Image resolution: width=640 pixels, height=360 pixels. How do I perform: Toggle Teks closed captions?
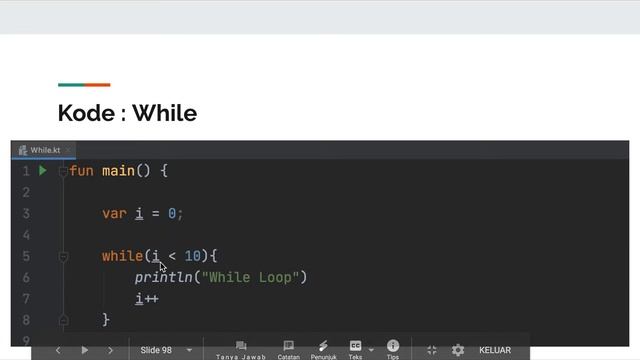click(355, 350)
